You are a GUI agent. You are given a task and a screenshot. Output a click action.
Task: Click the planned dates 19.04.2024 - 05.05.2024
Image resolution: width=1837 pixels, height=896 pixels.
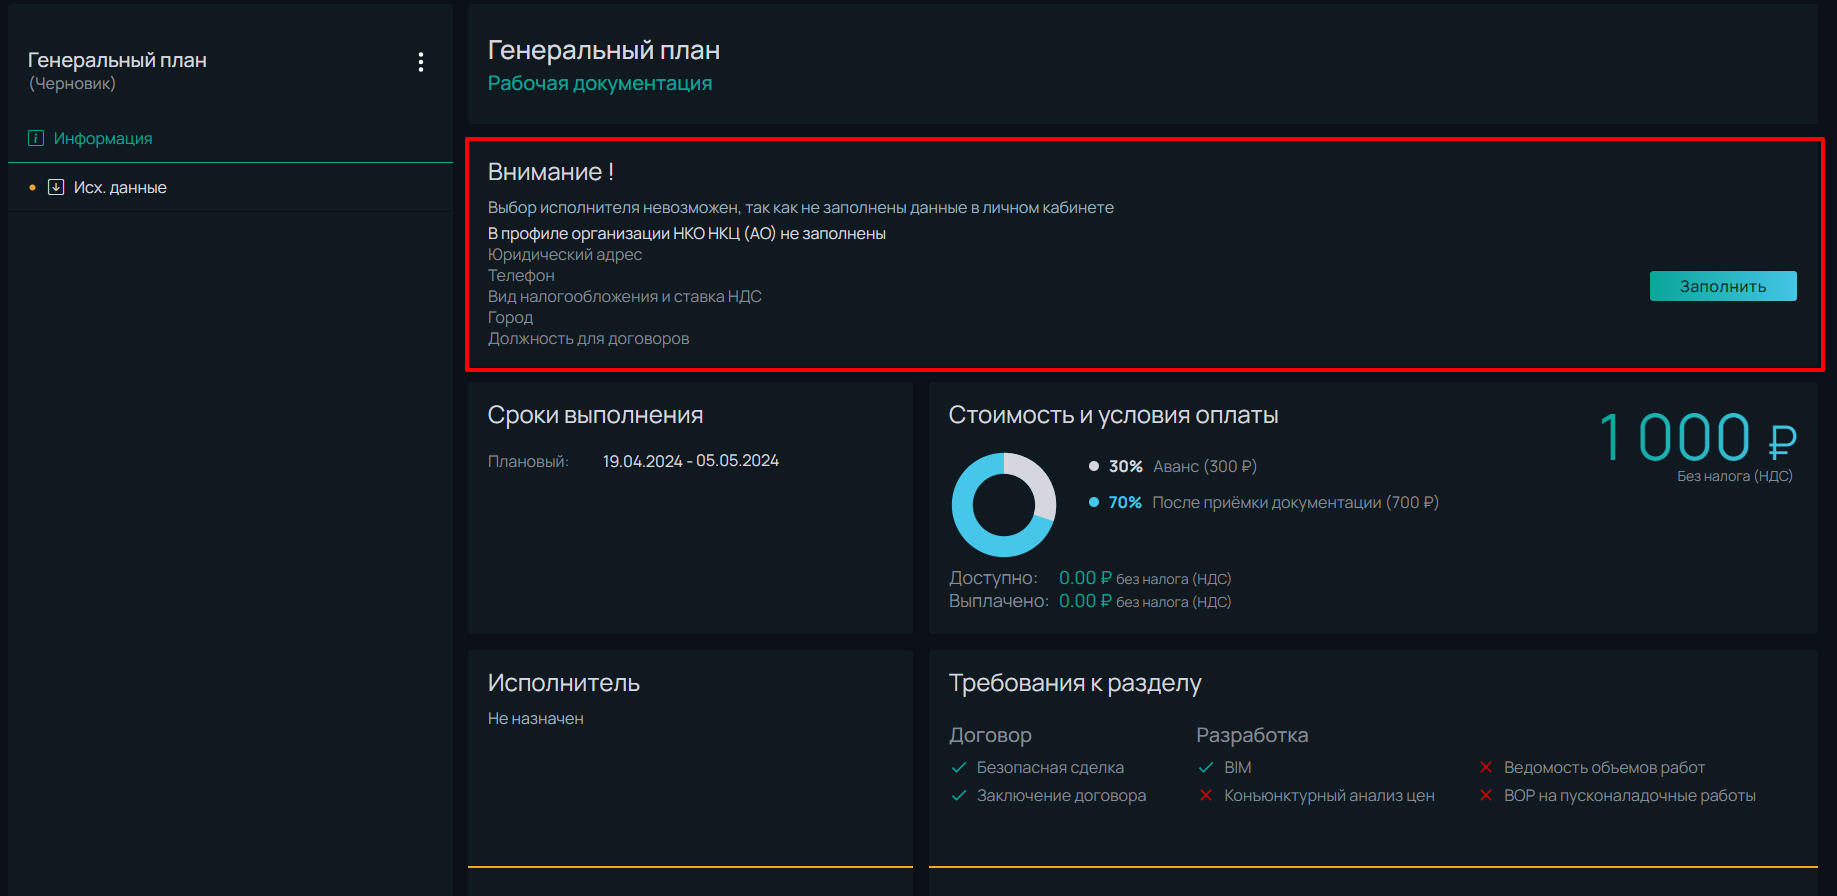(x=691, y=461)
